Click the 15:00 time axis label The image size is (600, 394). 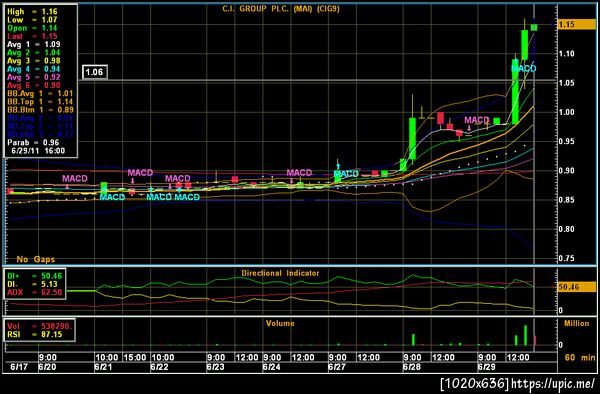click(135, 357)
